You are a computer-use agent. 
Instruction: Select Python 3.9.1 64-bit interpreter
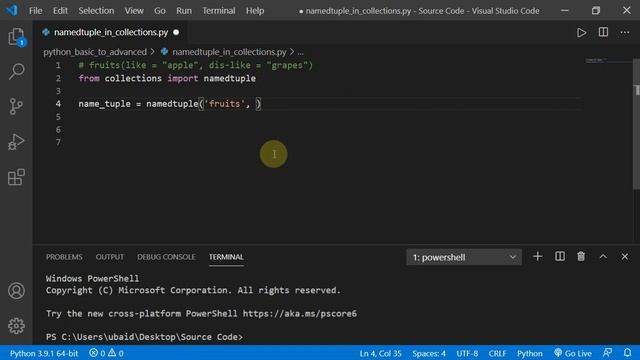44,353
